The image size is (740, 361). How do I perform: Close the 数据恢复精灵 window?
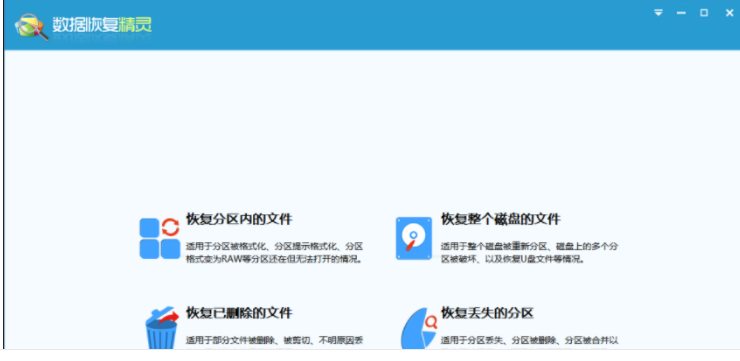[729, 13]
